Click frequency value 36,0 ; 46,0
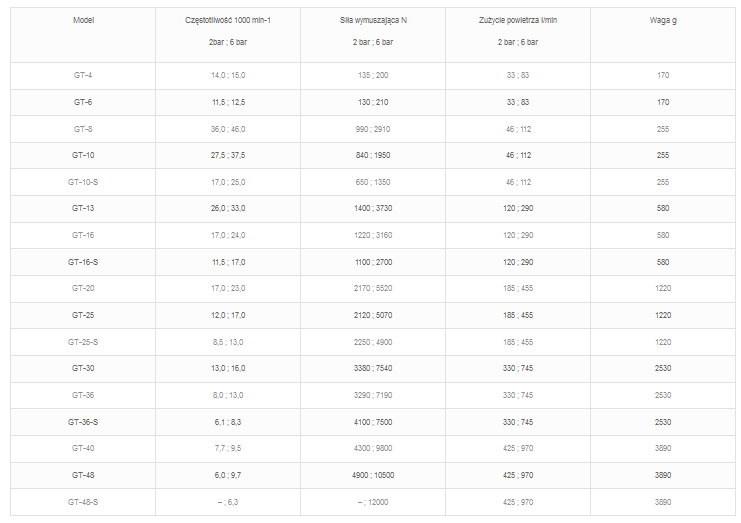This screenshot has height=523, width=741. click(x=228, y=129)
